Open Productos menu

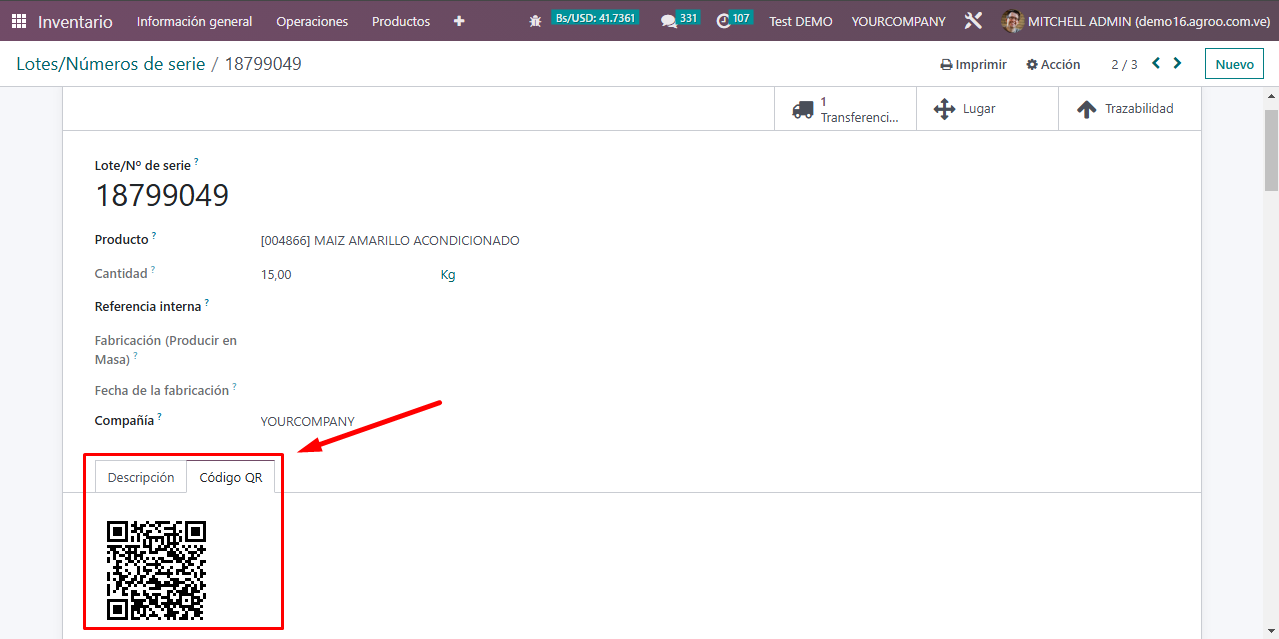click(401, 21)
